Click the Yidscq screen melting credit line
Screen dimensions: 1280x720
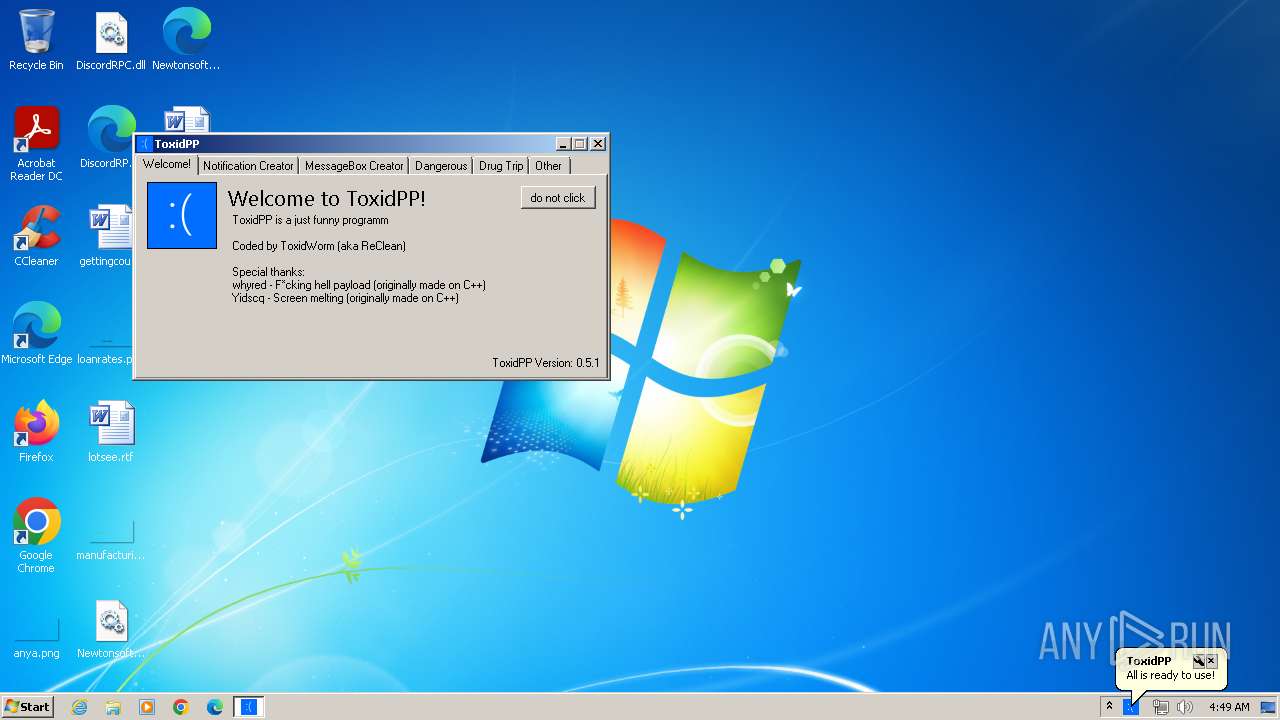tap(345, 298)
